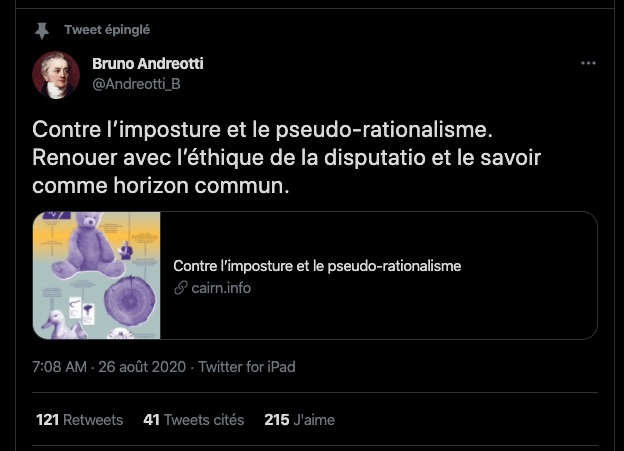Open Bruno Andreotti's profile avatar

(x=56, y=75)
